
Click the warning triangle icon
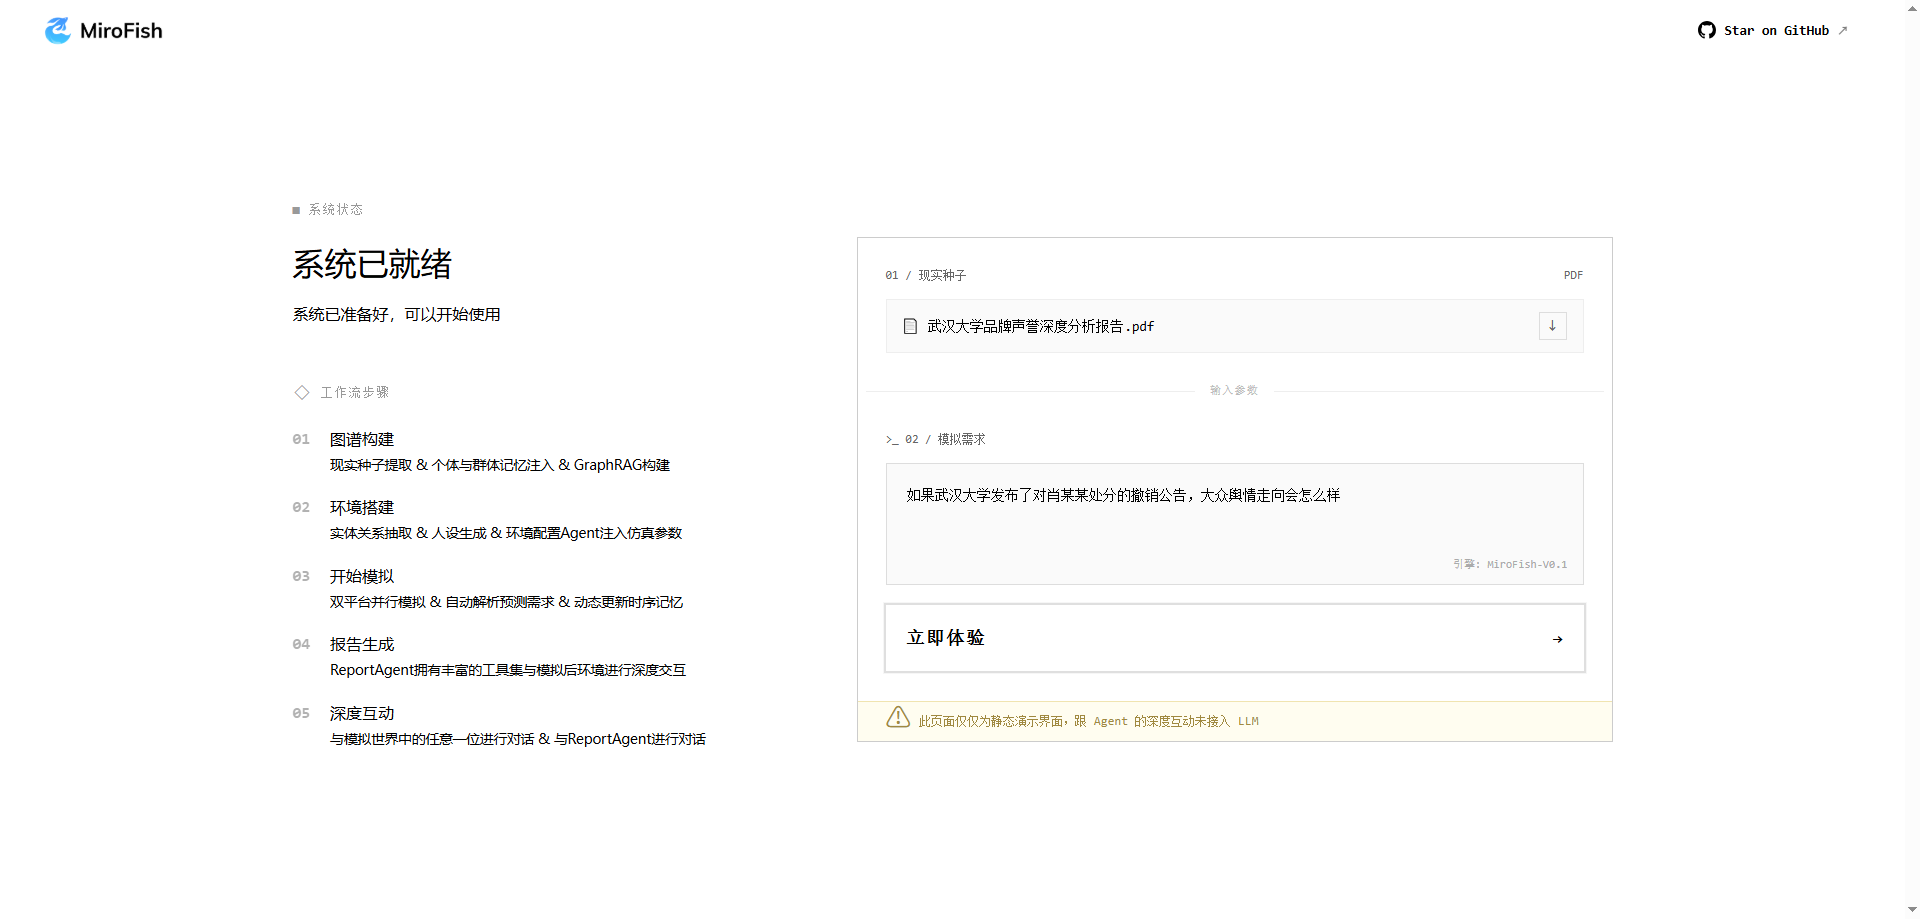pos(898,718)
